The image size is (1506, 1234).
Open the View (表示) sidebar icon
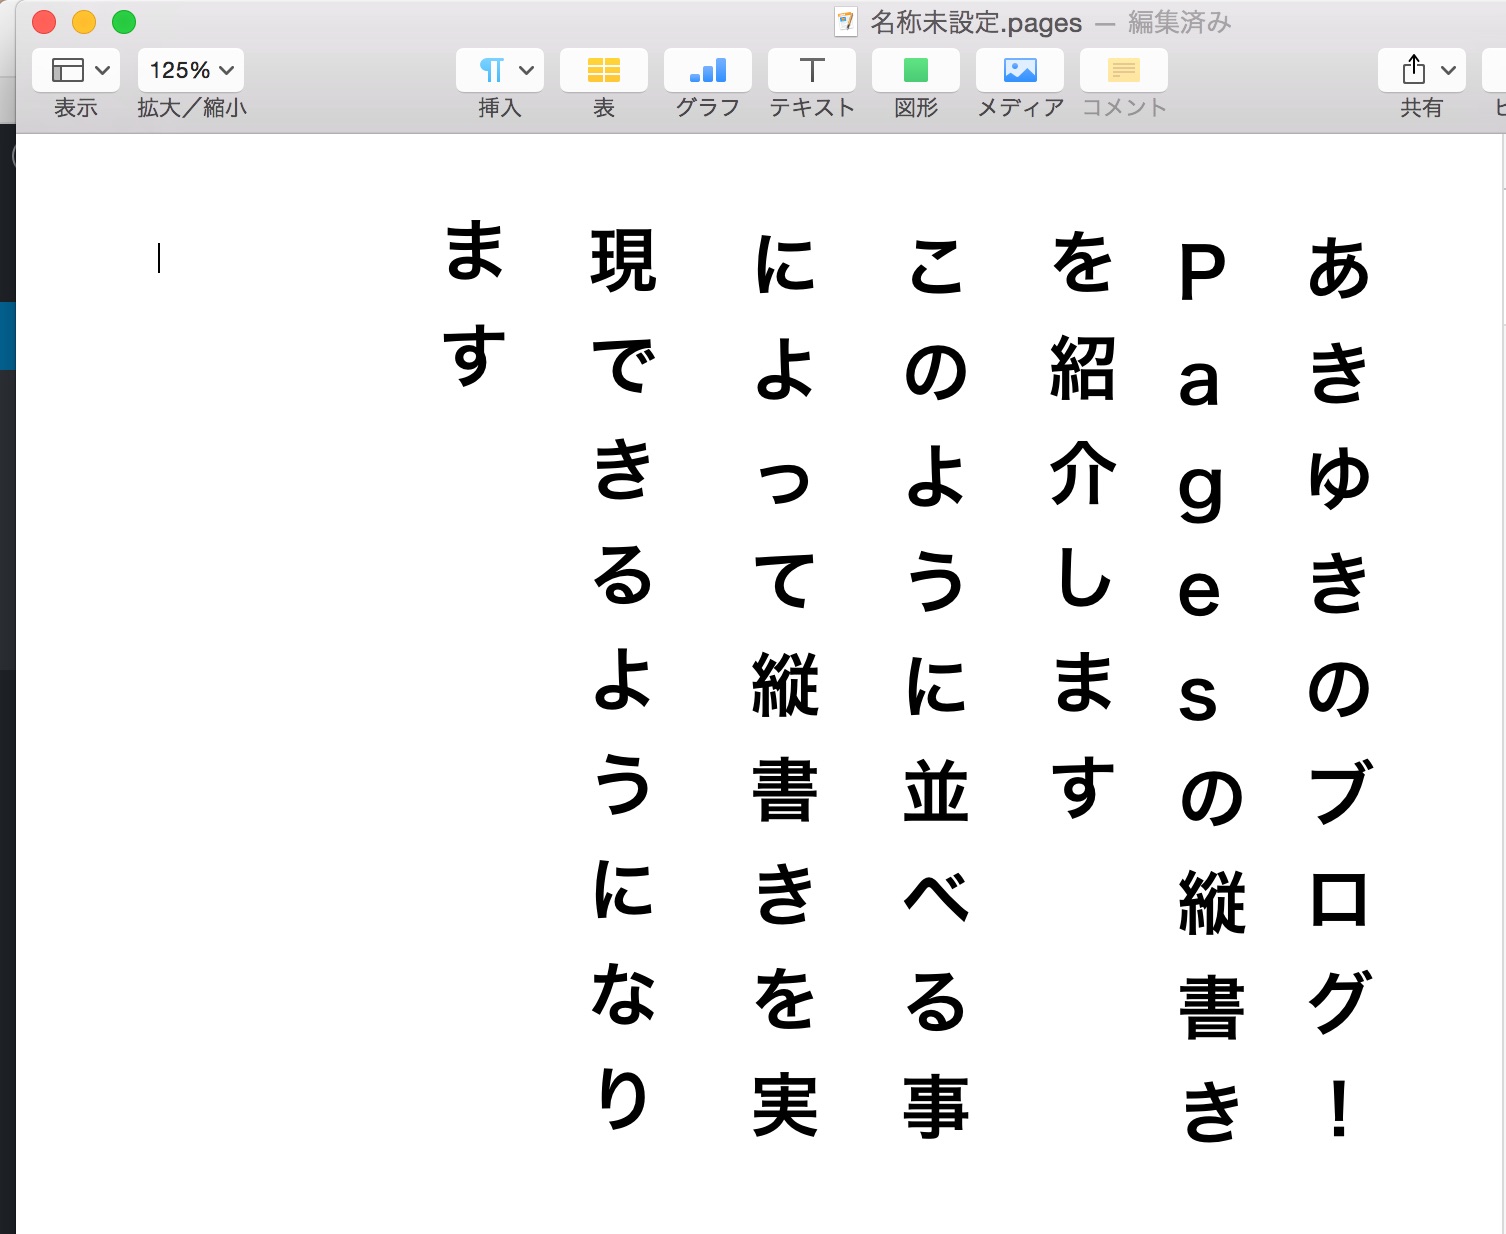tap(67, 70)
